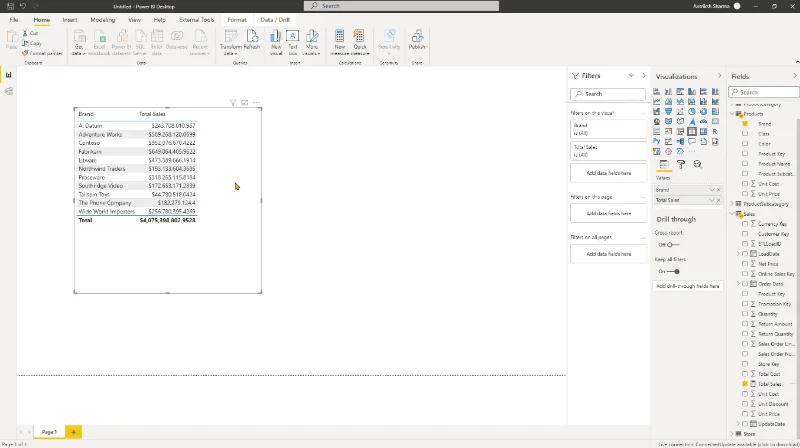Switch to the Insert ribbon tab
800x448 pixels.
[70, 20]
